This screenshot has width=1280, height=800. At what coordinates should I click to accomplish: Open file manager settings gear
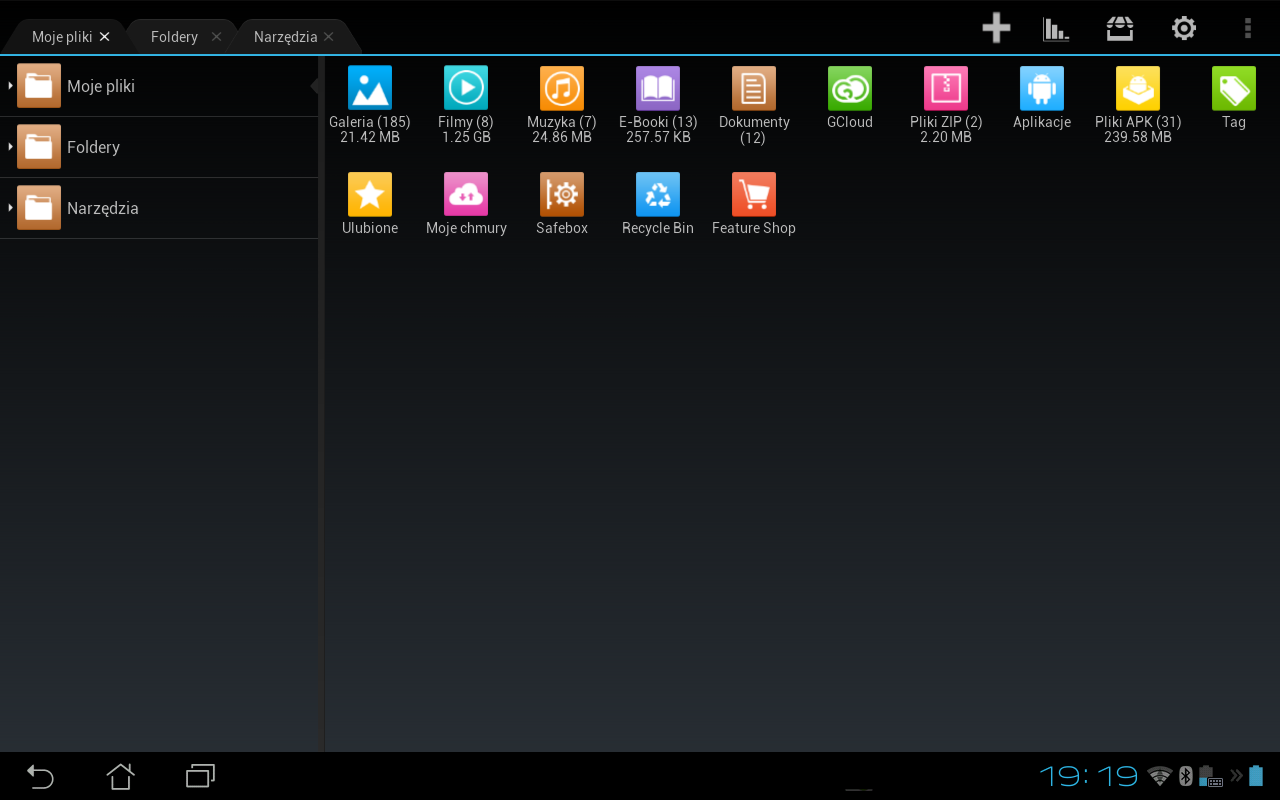(x=1183, y=27)
